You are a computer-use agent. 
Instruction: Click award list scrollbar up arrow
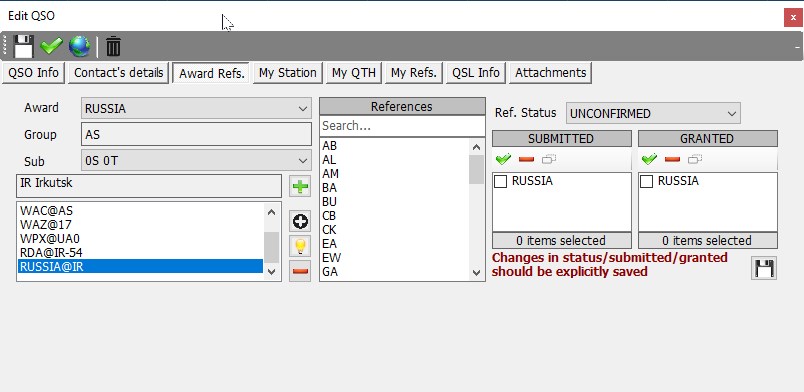tap(272, 211)
